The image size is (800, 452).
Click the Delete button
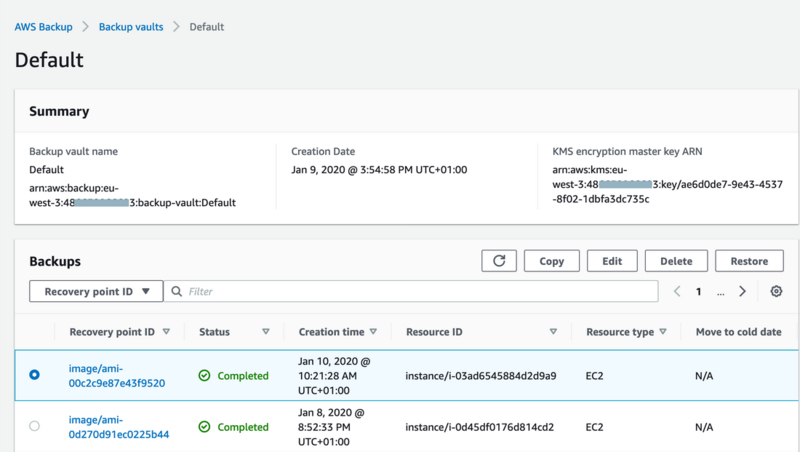click(x=676, y=261)
